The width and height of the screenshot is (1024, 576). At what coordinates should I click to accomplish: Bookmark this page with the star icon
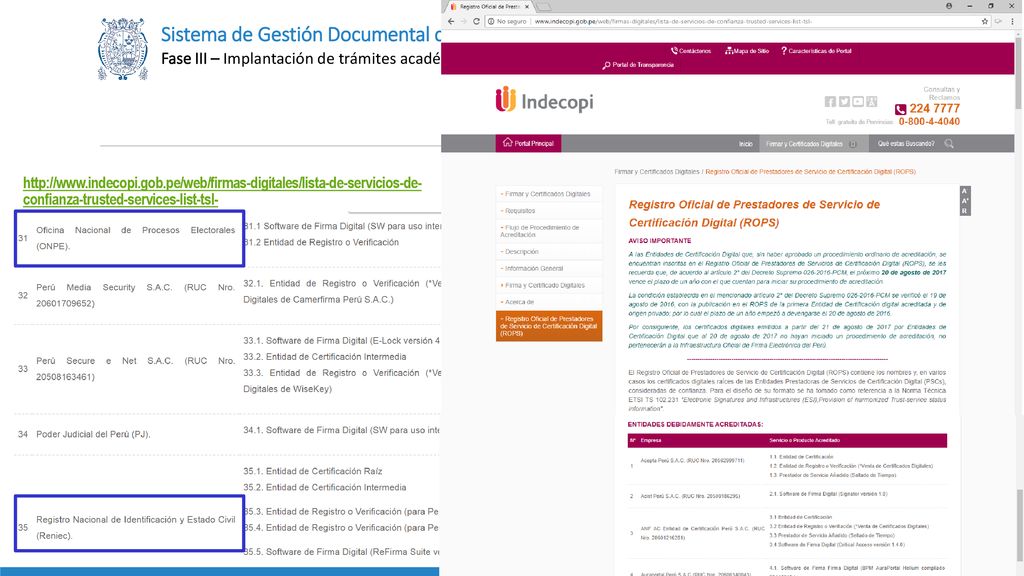click(x=985, y=22)
